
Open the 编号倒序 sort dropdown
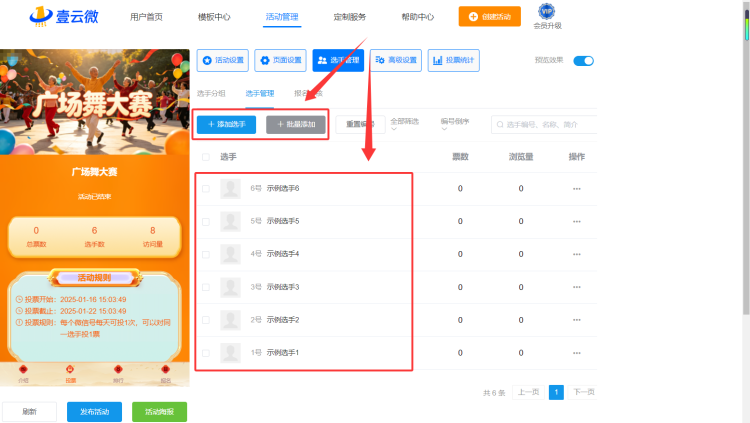pos(455,124)
